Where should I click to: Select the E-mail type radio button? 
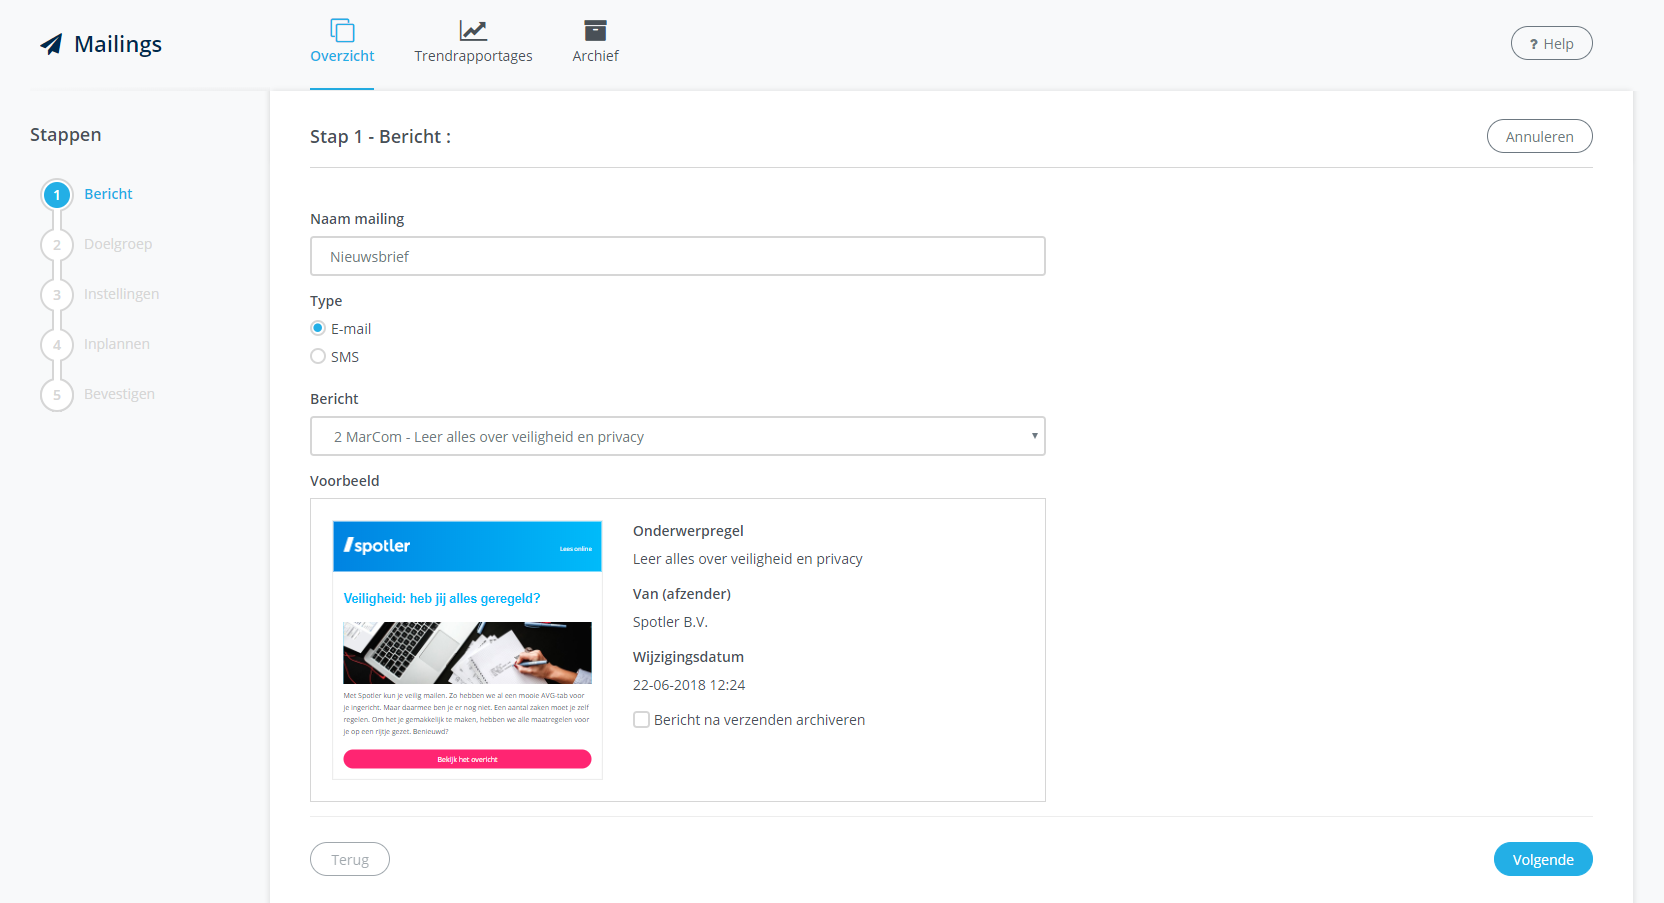coord(318,328)
